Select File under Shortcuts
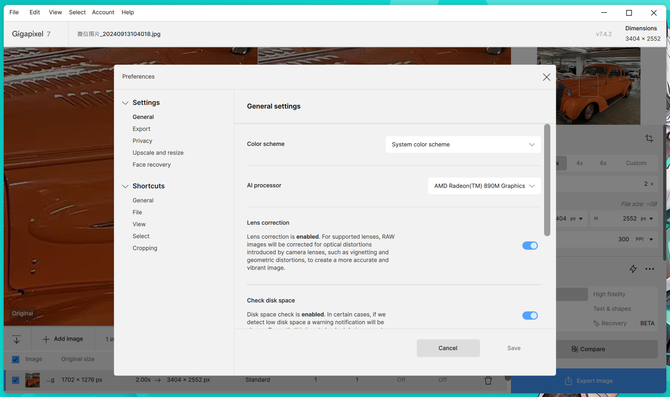The width and height of the screenshot is (670, 397). coord(137,212)
